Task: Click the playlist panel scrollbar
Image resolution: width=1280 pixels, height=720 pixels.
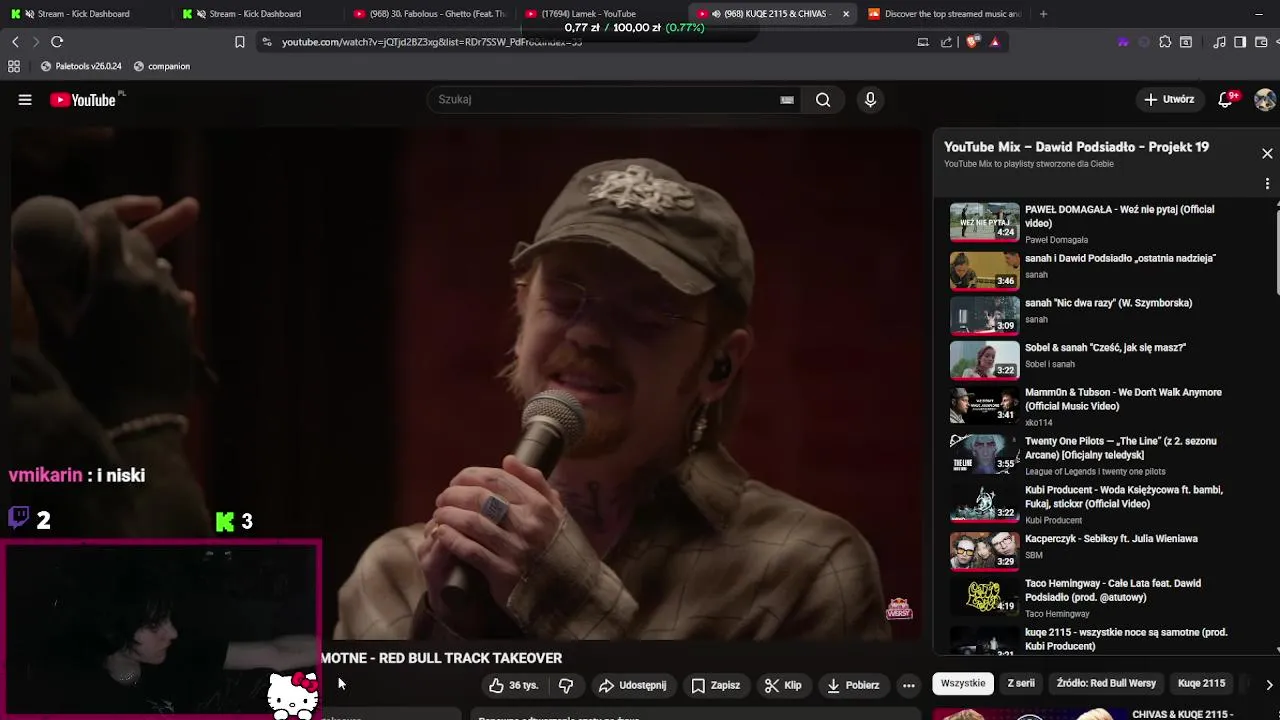Action: [x=1277, y=248]
